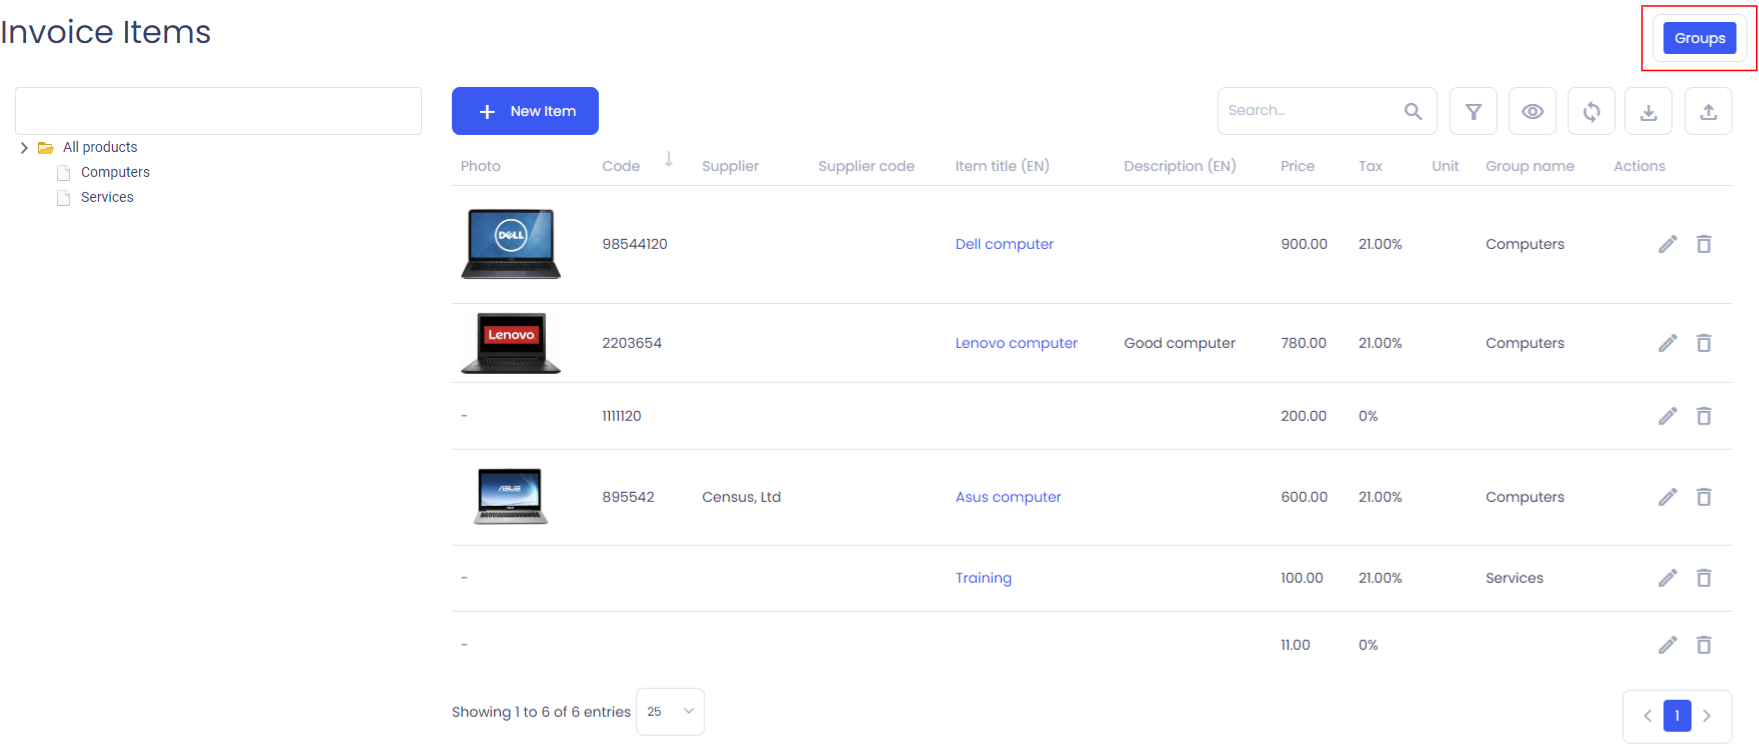Toggle column visibility eye icon
The image size is (1759, 753).
pos(1532,111)
